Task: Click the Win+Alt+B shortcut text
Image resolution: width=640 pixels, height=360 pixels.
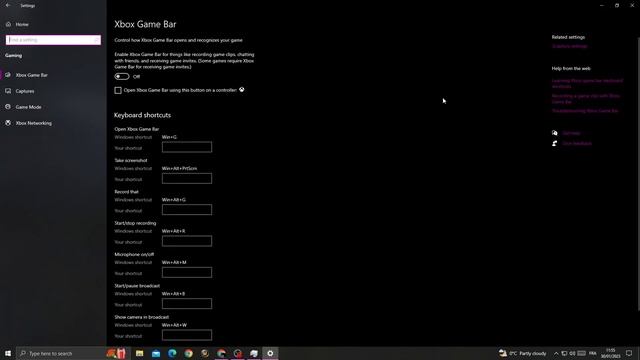Action: (173, 293)
